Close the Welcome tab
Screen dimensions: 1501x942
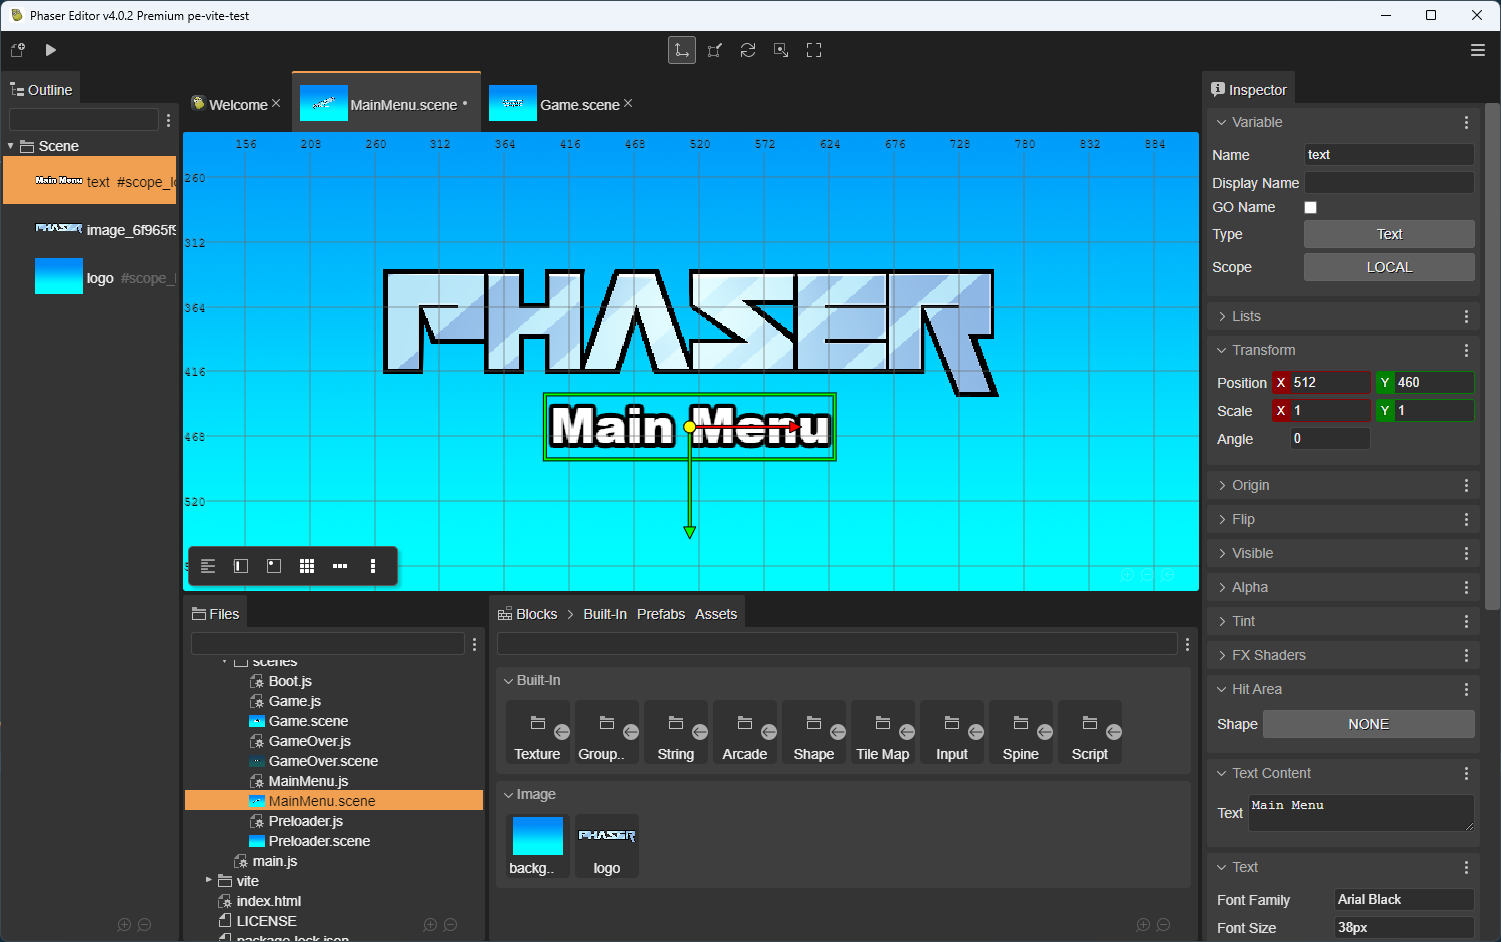276,103
